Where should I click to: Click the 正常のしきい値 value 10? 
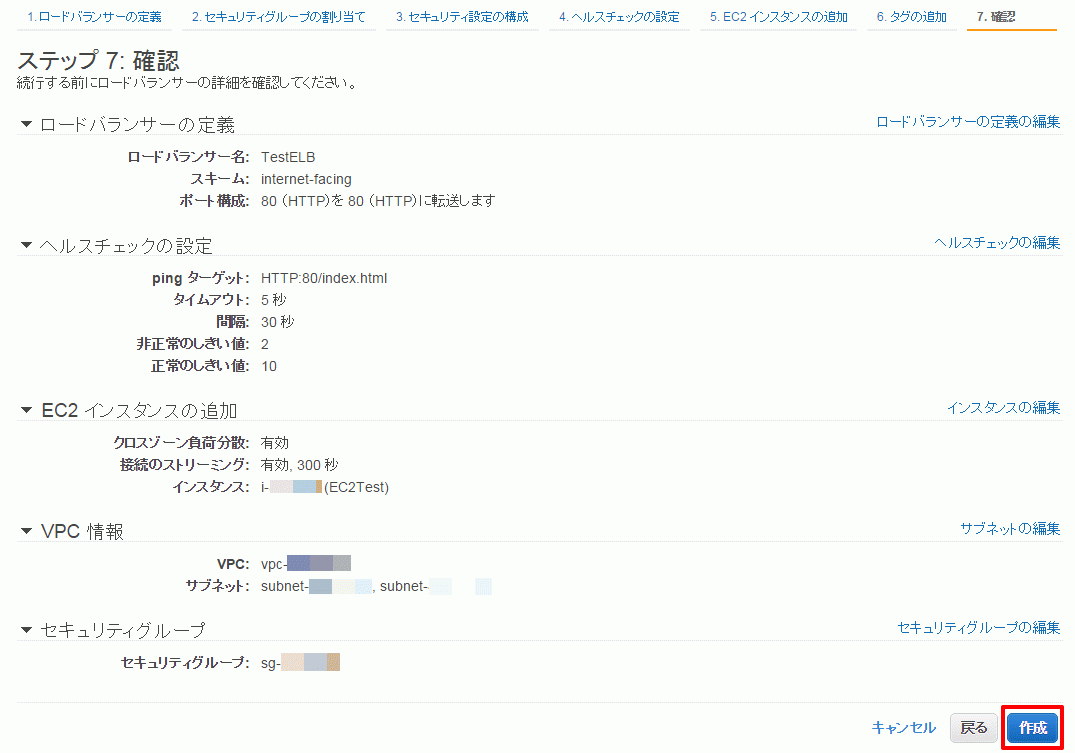click(x=269, y=366)
